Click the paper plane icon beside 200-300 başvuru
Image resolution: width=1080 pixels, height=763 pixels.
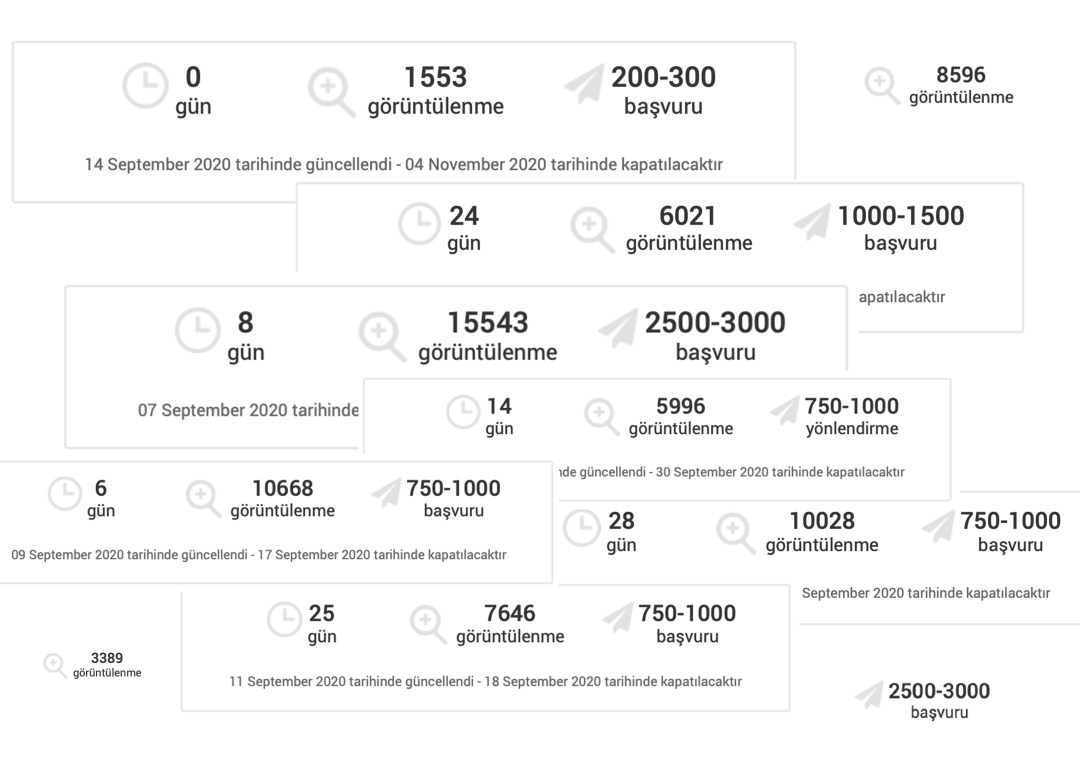click(x=583, y=85)
